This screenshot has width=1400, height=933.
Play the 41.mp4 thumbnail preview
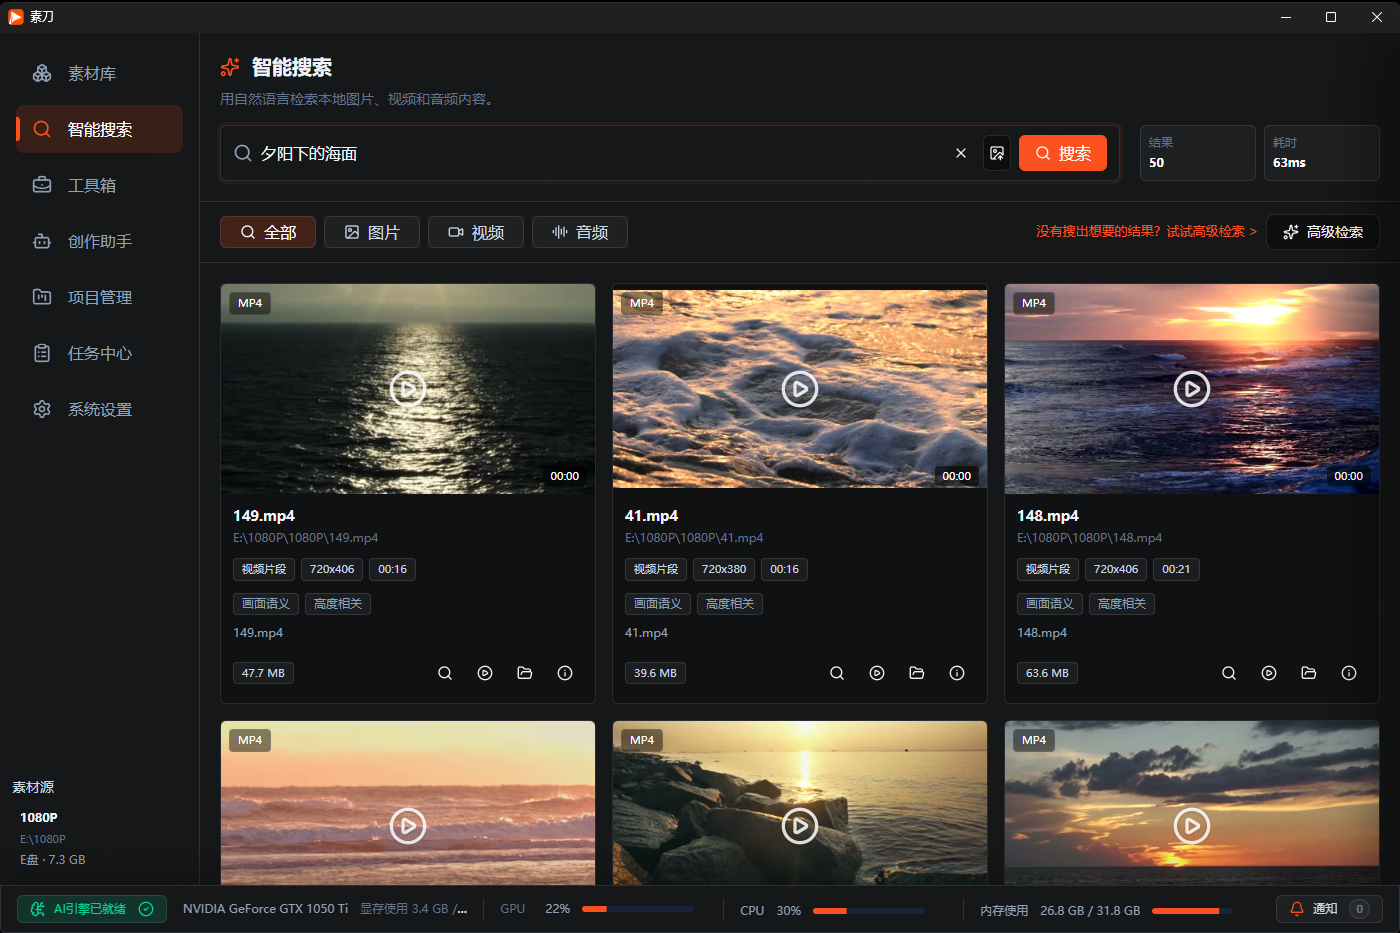point(800,388)
